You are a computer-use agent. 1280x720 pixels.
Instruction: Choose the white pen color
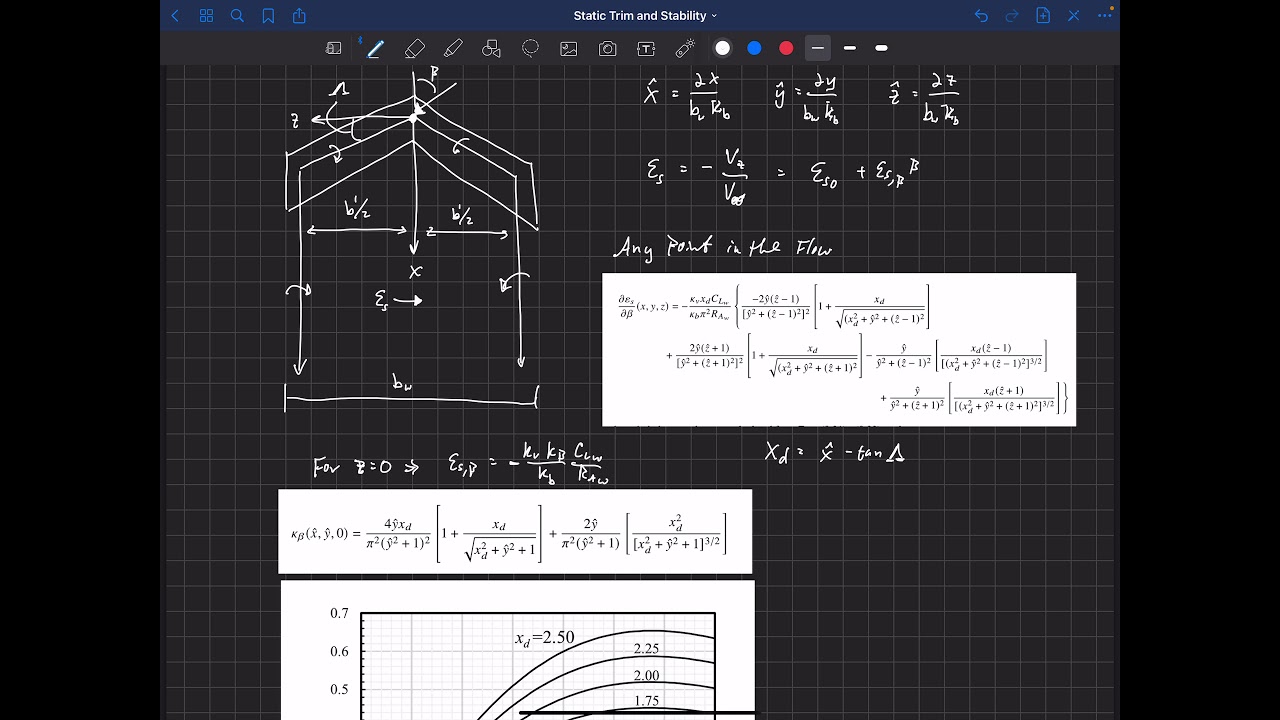pos(723,48)
